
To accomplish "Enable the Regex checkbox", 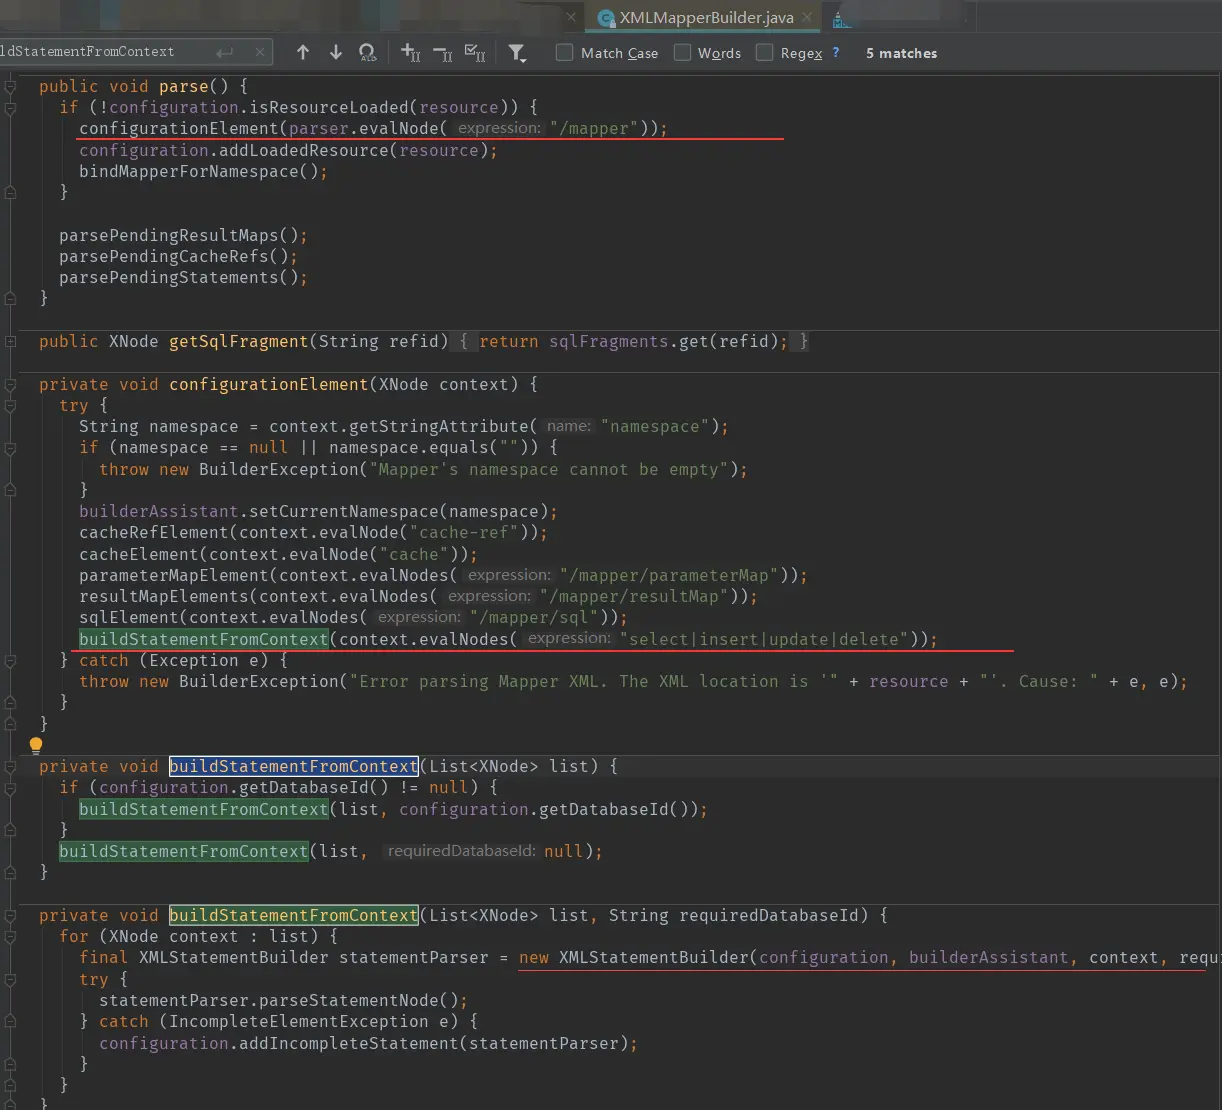I will coord(765,53).
